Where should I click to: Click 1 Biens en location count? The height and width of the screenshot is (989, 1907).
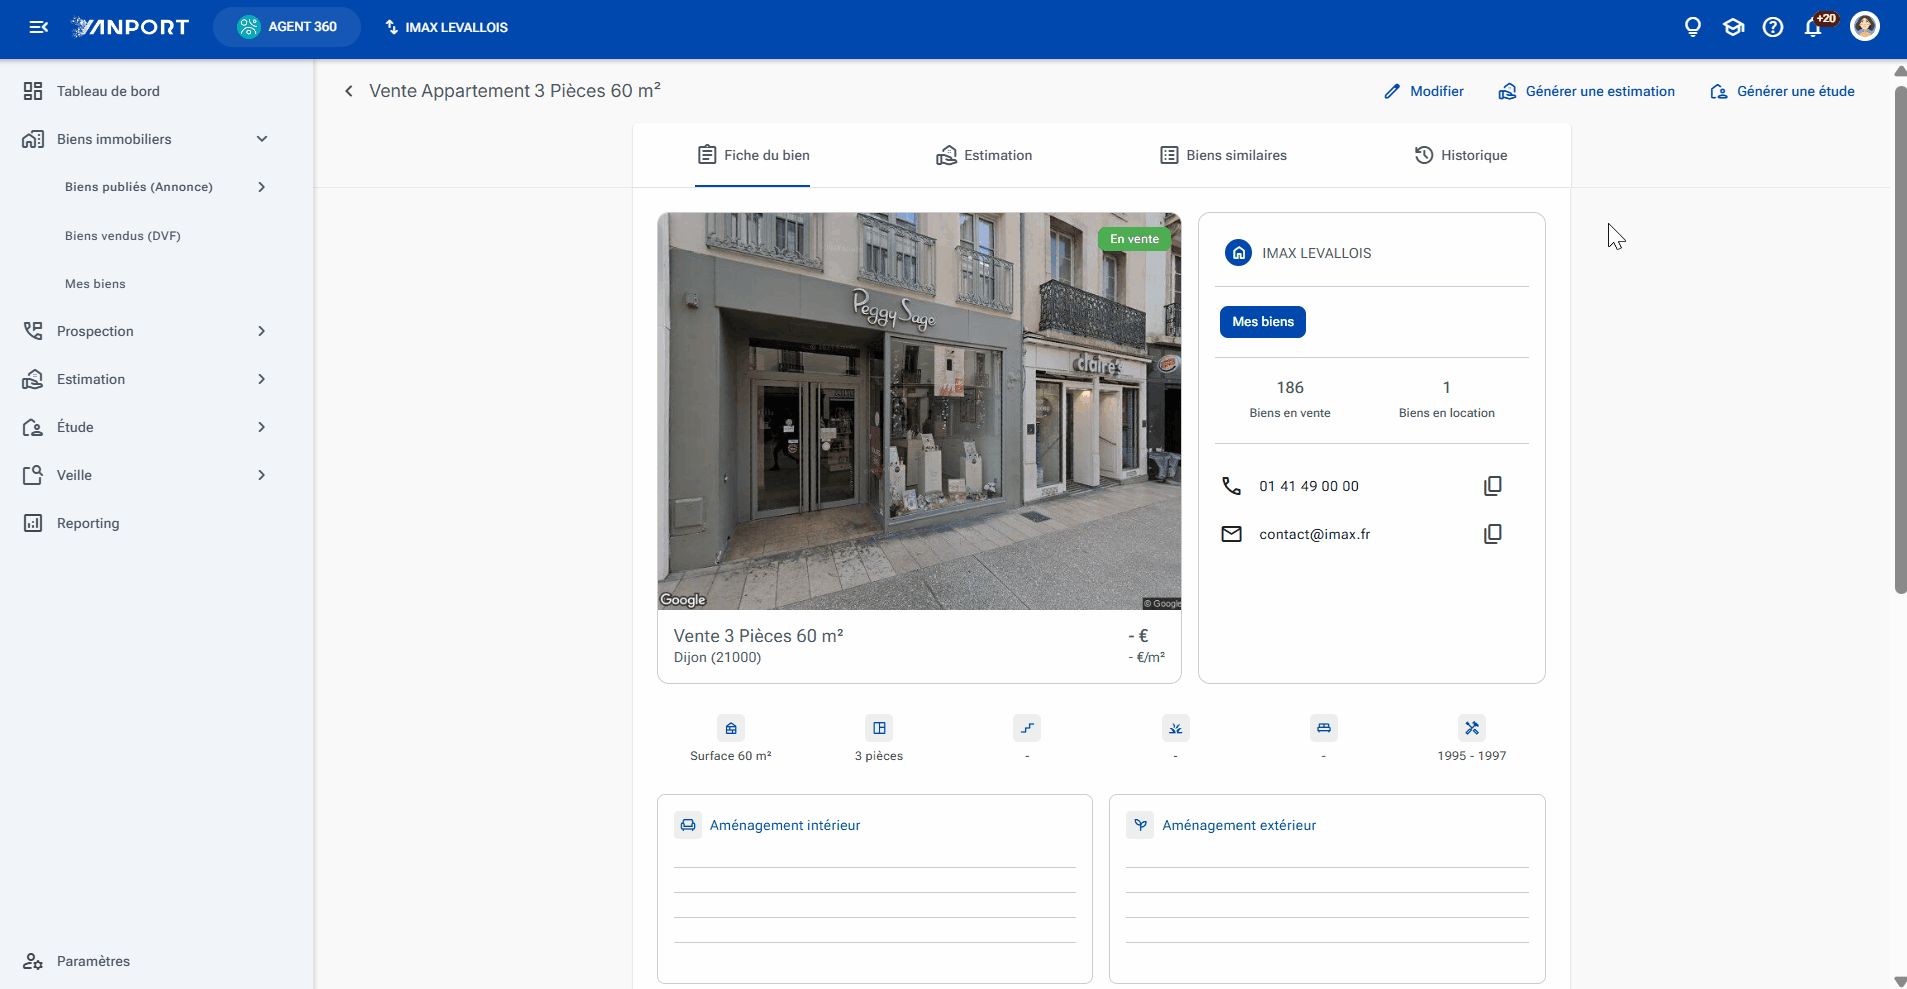tap(1446, 398)
